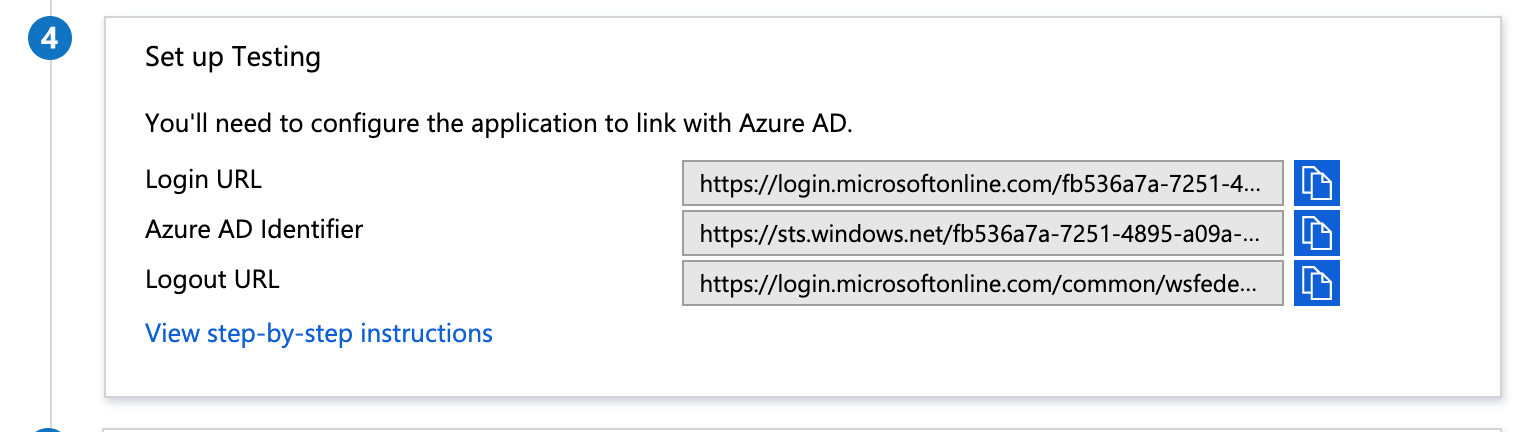The image size is (1536, 432).
Task: Click page background right of the card
Action: tap(1519, 200)
